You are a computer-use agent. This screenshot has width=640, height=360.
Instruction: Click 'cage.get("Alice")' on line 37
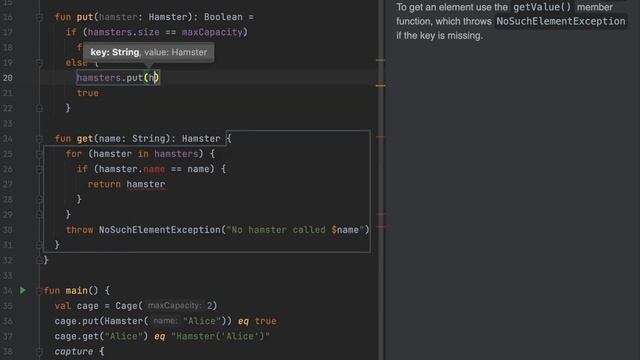tap(102, 336)
